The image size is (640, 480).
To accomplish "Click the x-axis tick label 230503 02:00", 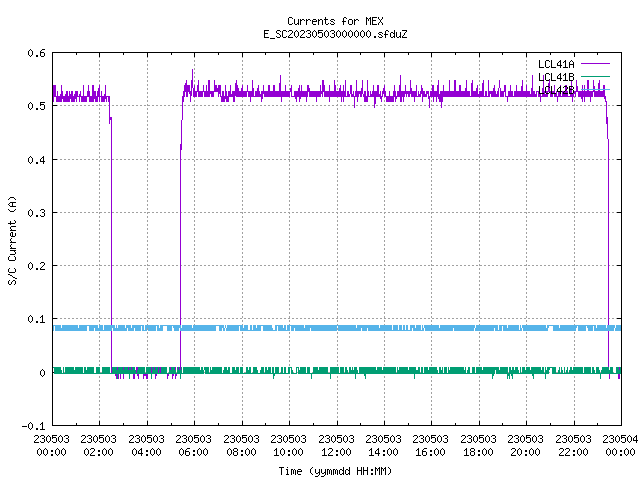I will [98, 446].
